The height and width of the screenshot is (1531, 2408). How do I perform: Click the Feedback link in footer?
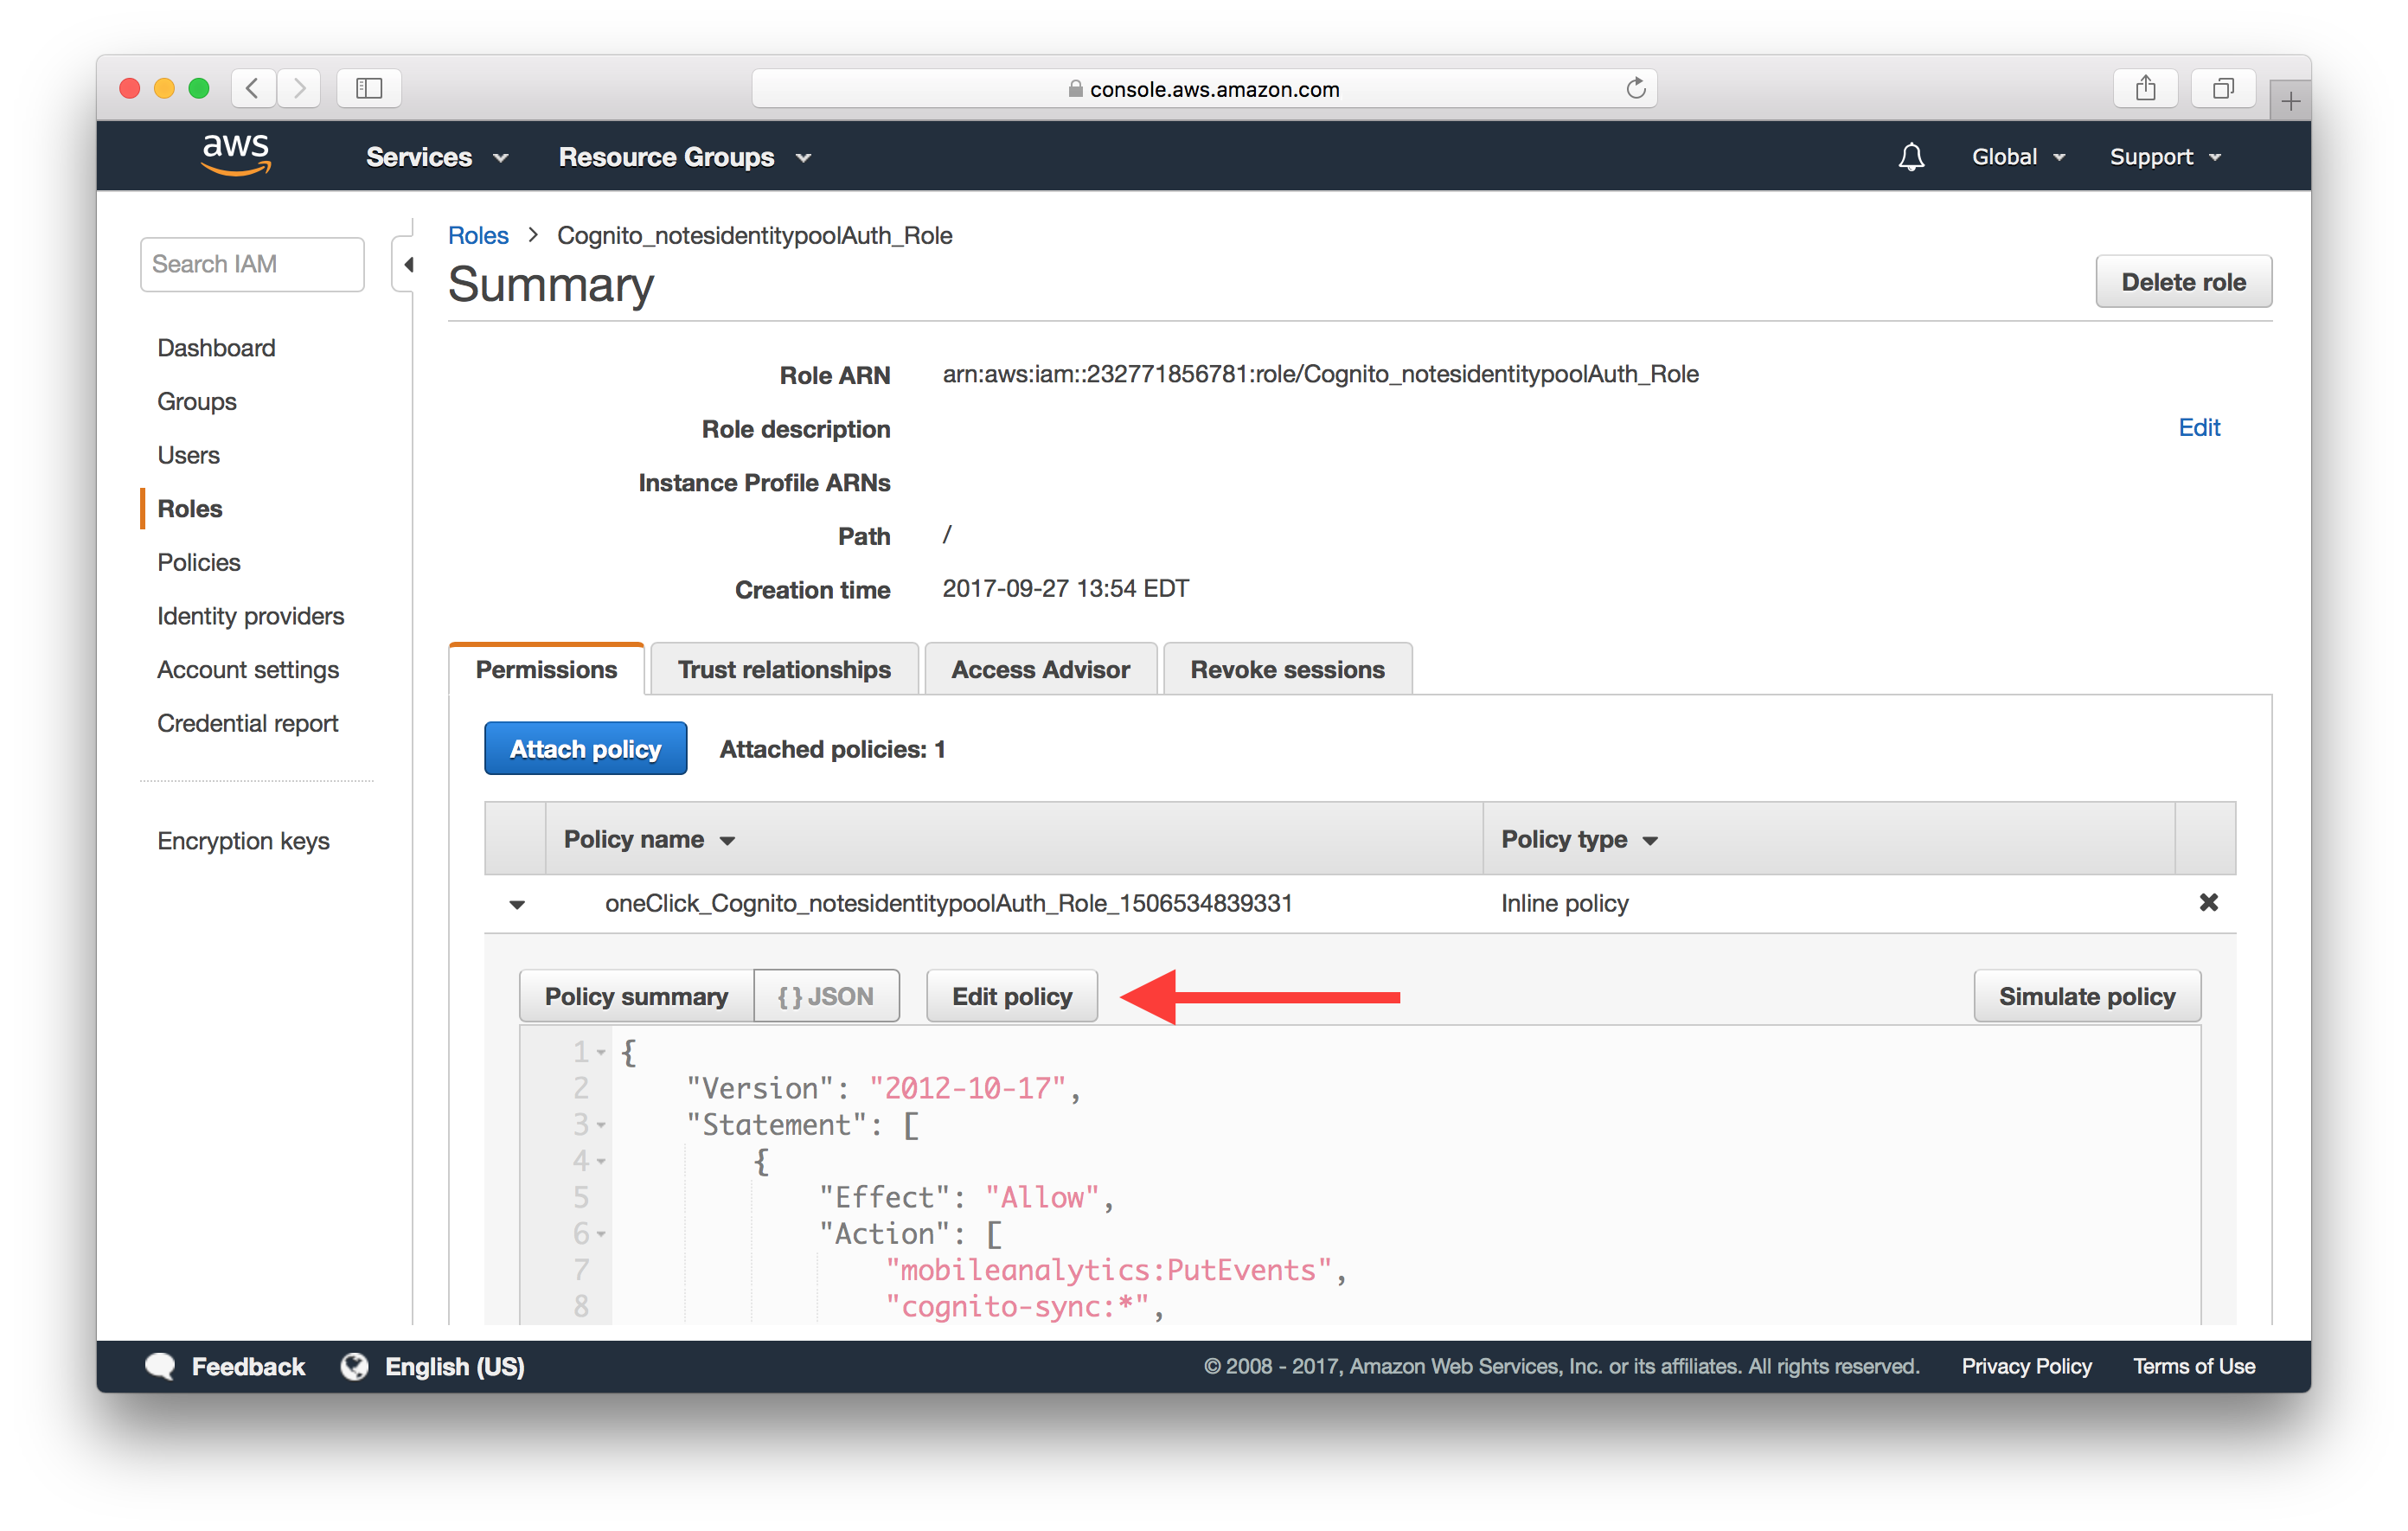248,1366
